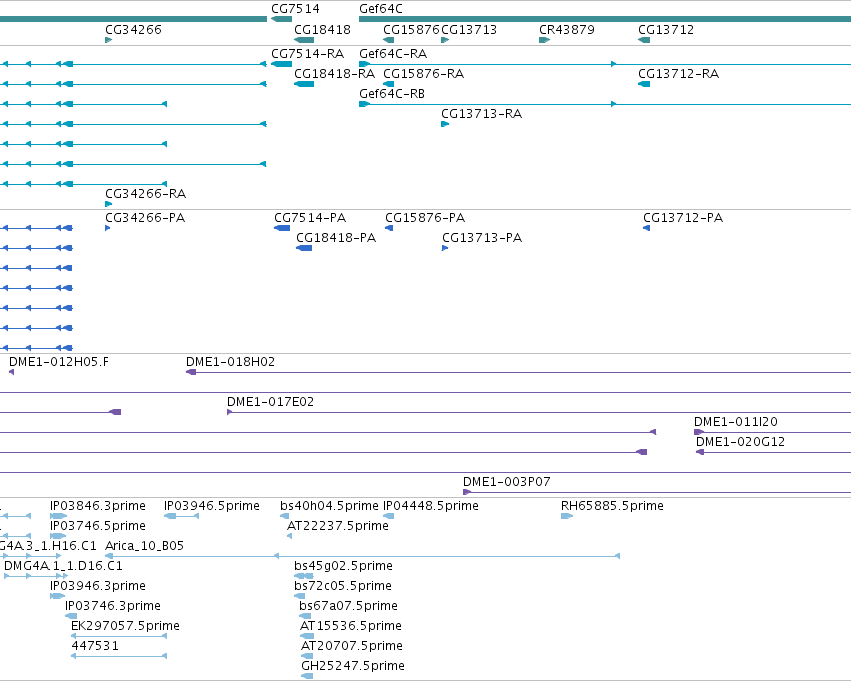Click the CG7514-RA transcript label
Viewport: 851px width, 681px height.
[308, 54]
